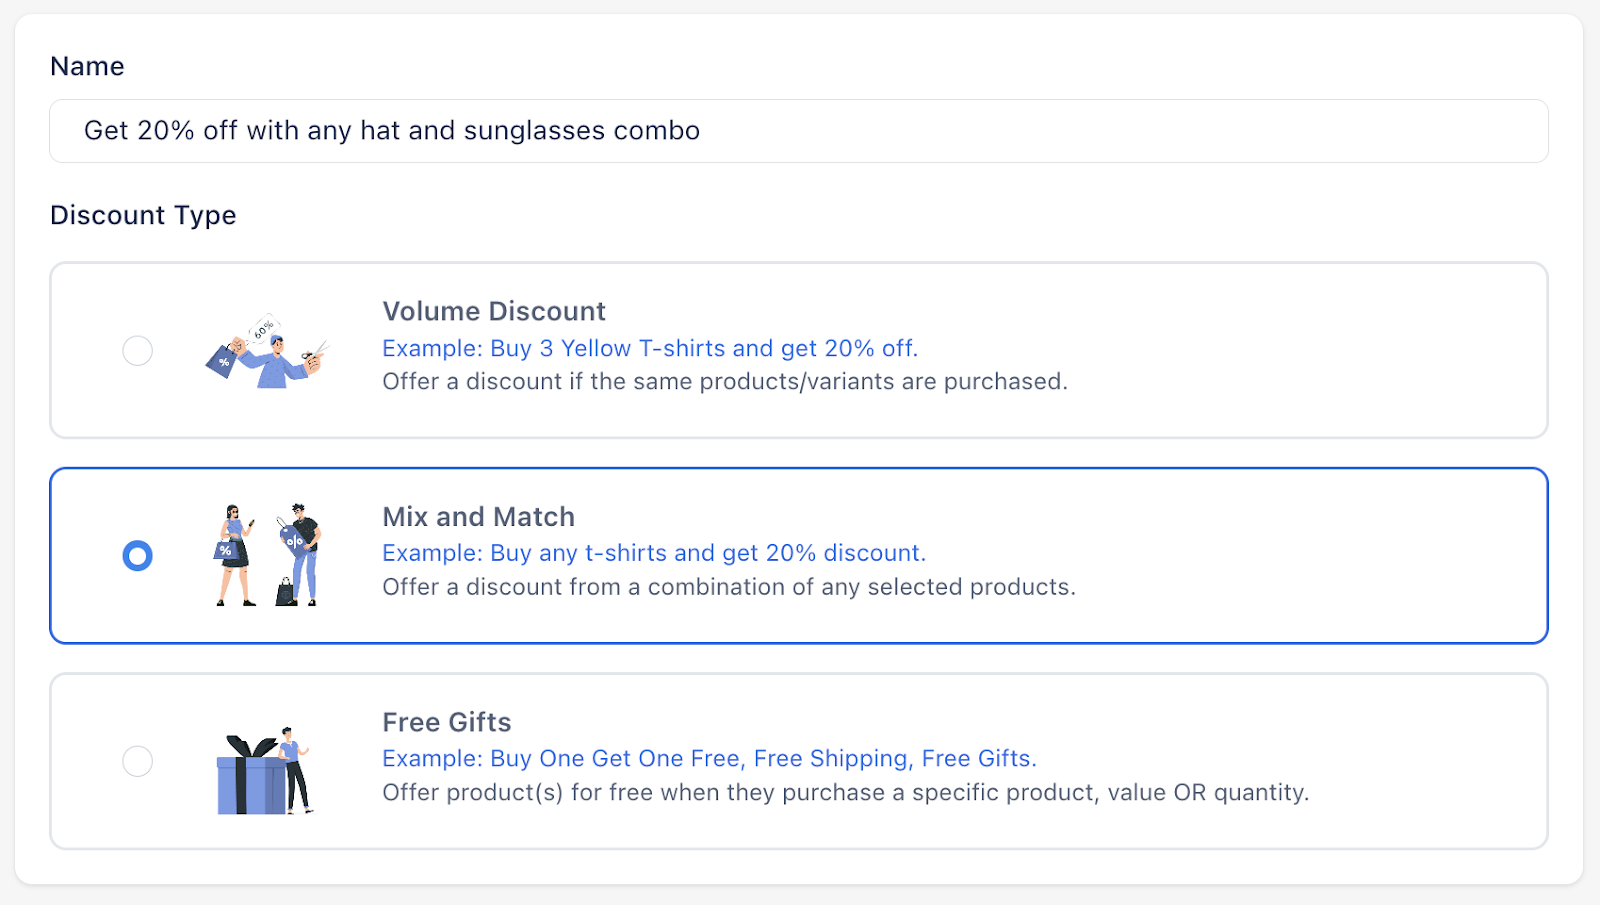
Task: Click the Mix and Match heading
Action: point(478,517)
